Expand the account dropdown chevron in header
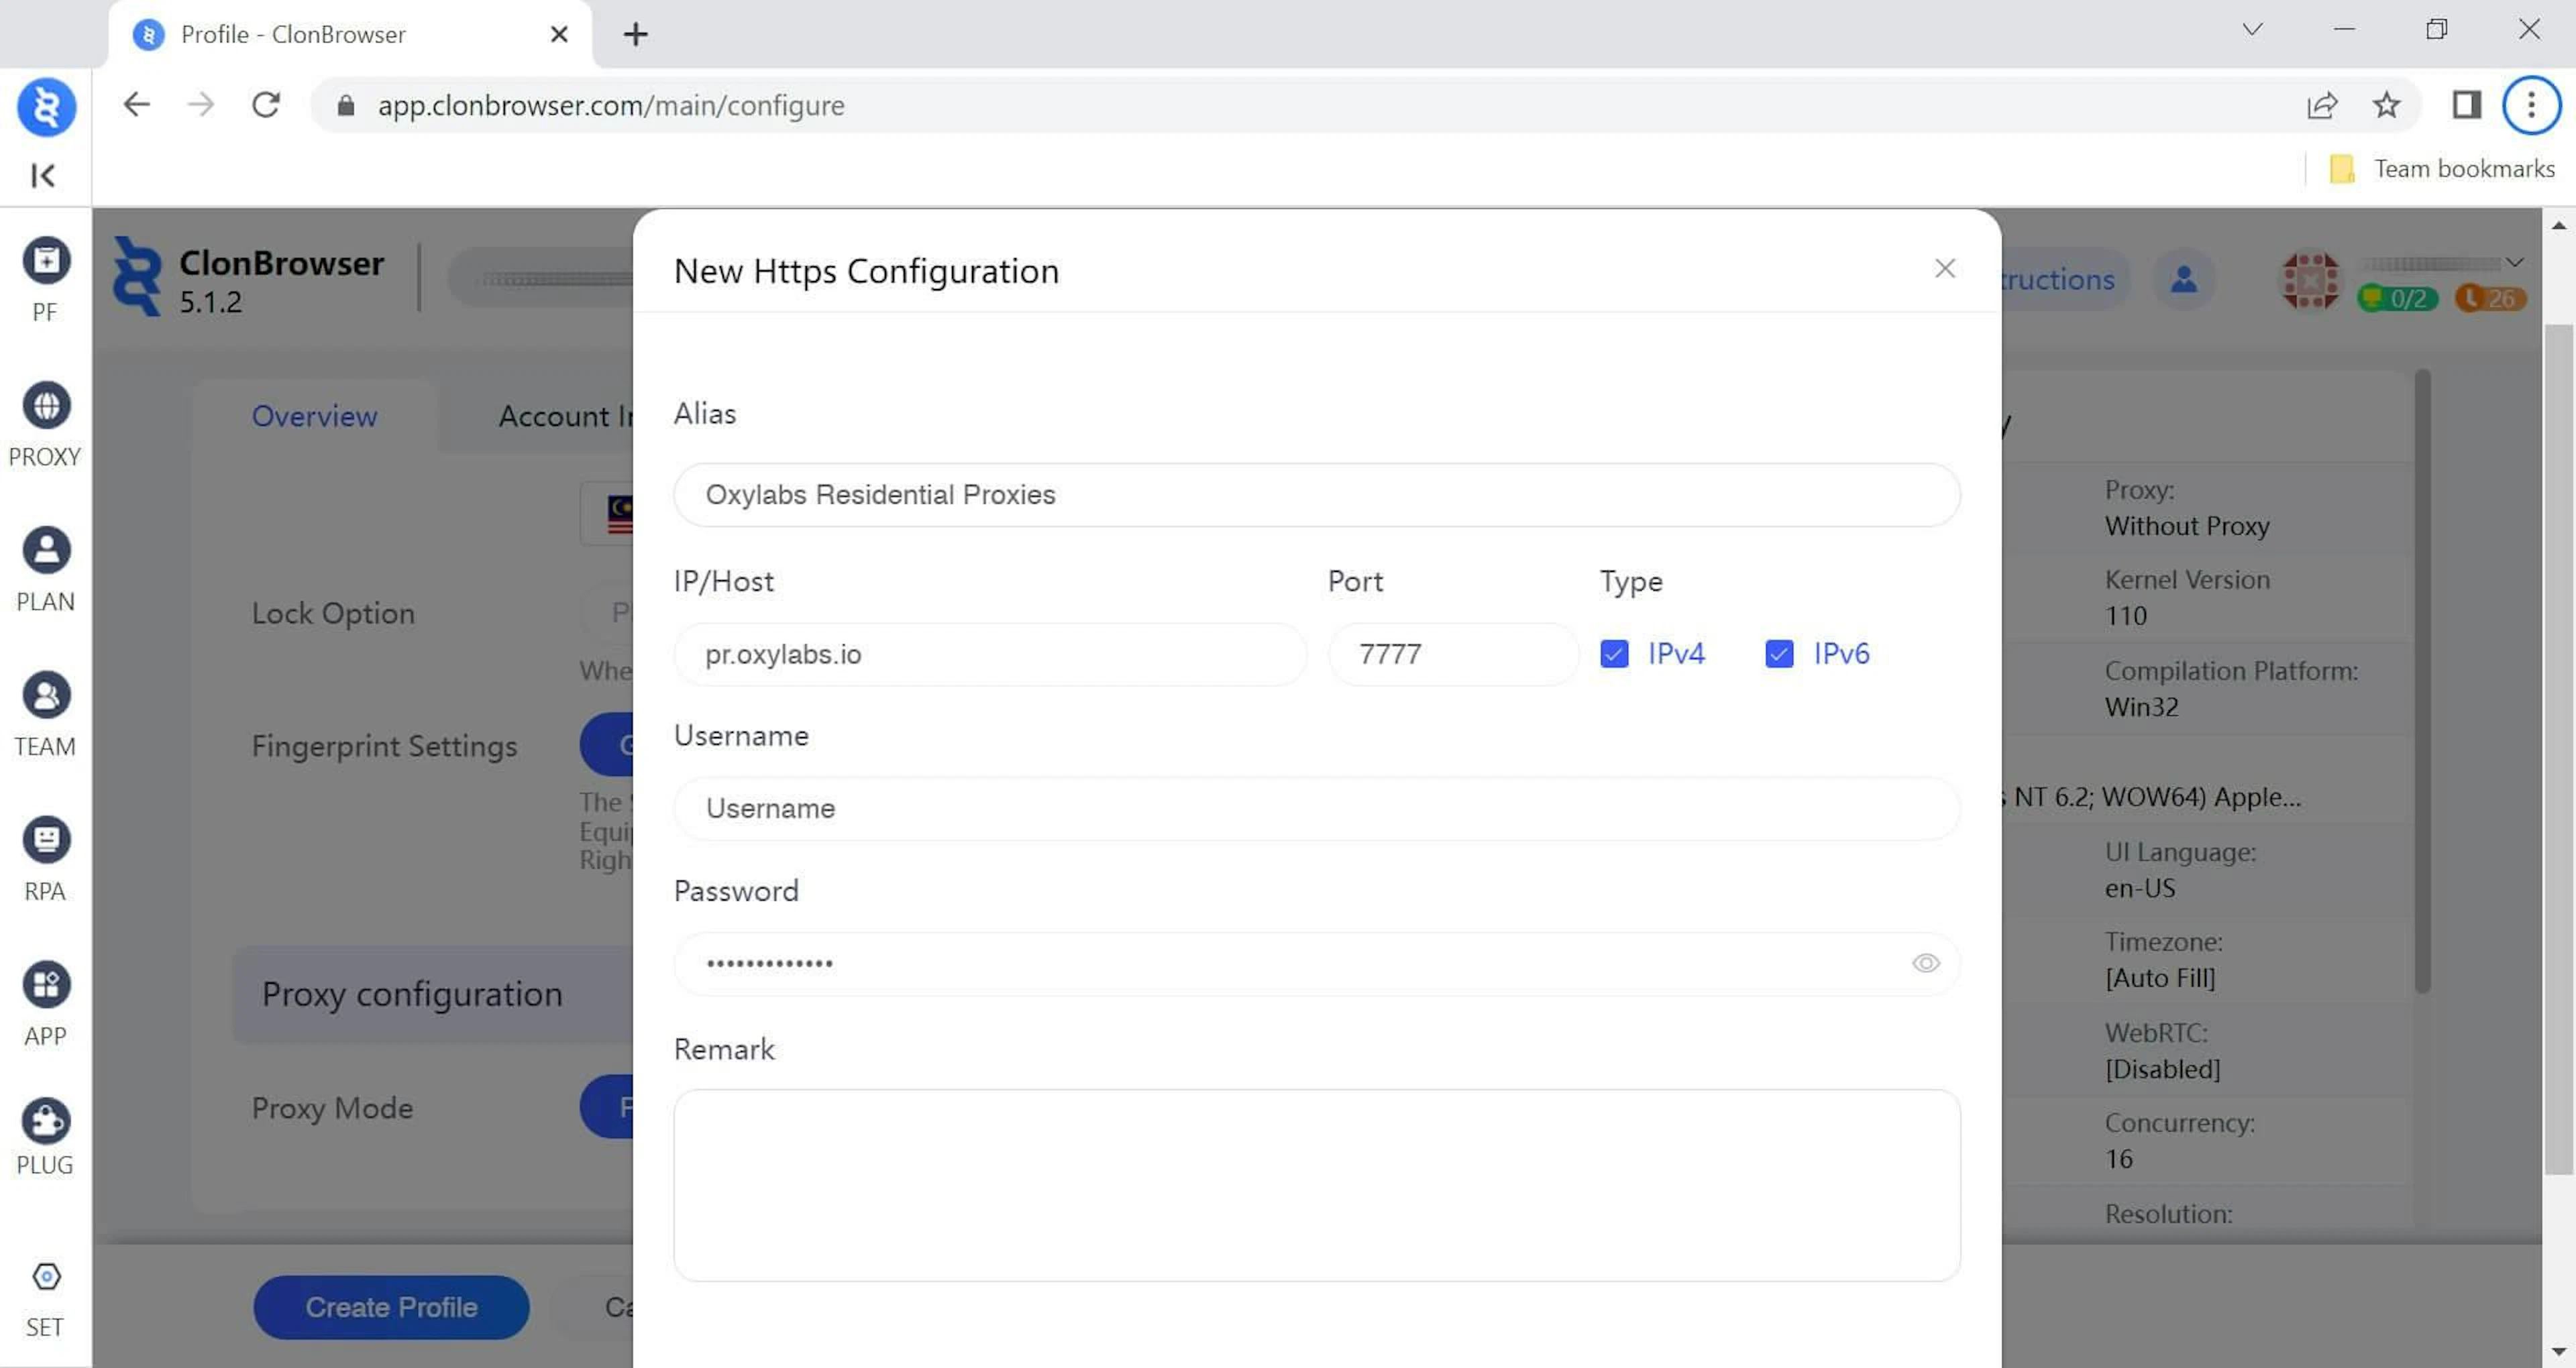Image resolution: width=2576 pixels, height=1368 pixels. coord(2514,263)
